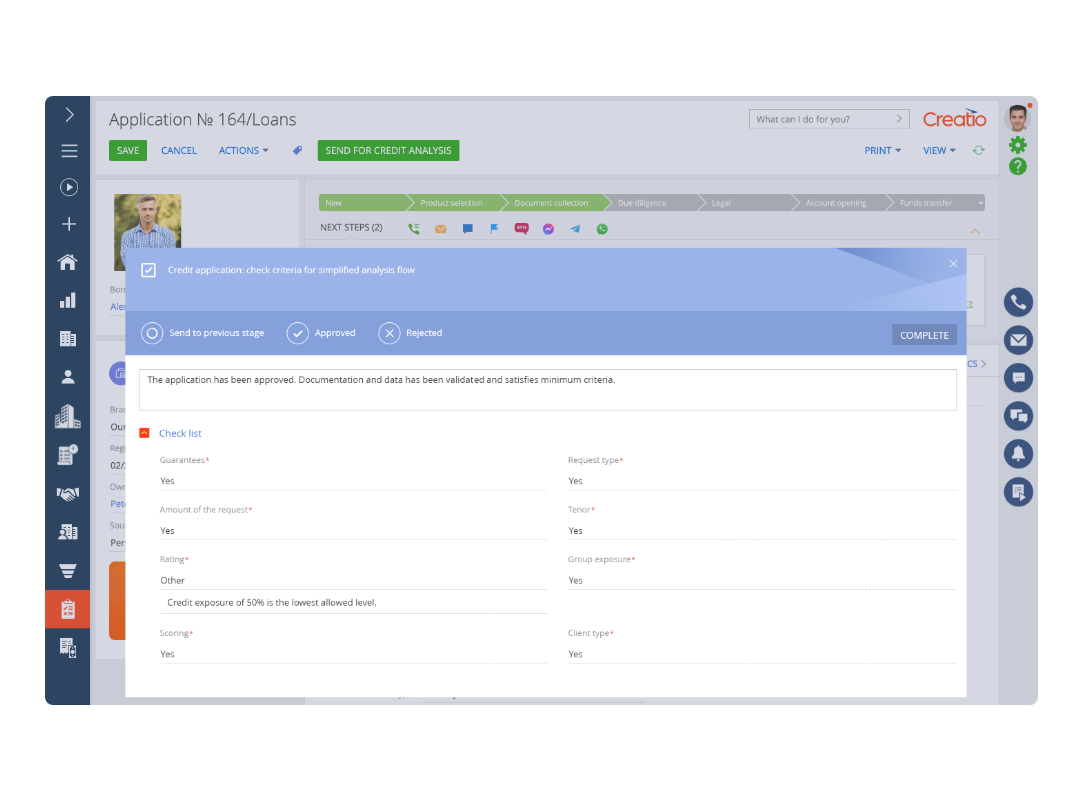Image resolution: width=1082 pixels, height=800 pixels.
Task: Click the green Save button
Action: (128, 150)
